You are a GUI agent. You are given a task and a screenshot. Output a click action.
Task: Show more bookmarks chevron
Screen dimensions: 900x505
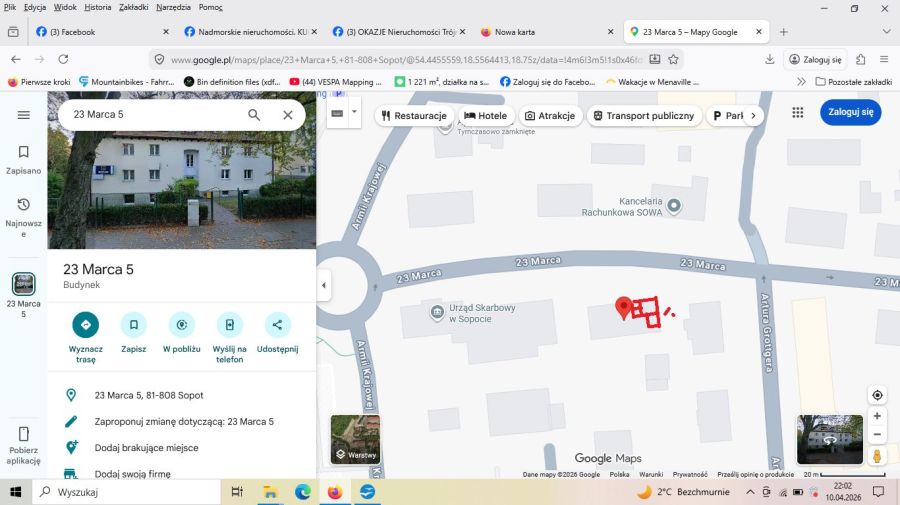click(801, 82)
